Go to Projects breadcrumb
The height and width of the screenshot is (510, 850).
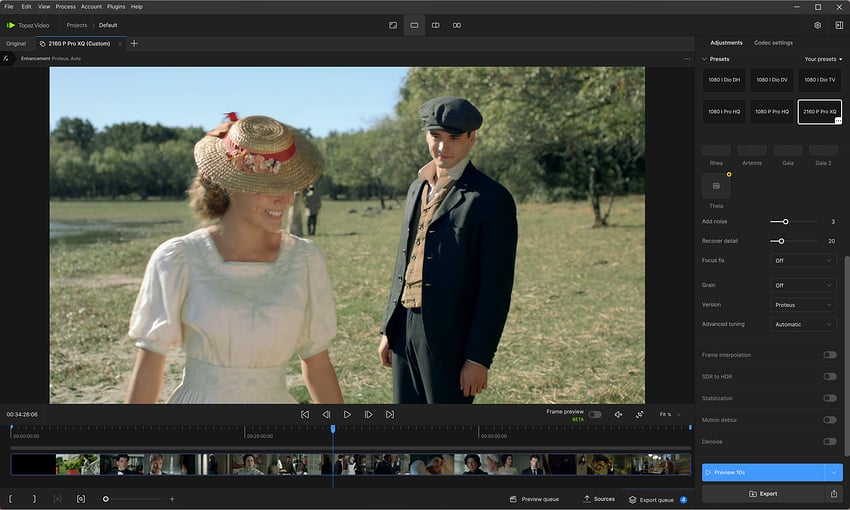(76, 25)
